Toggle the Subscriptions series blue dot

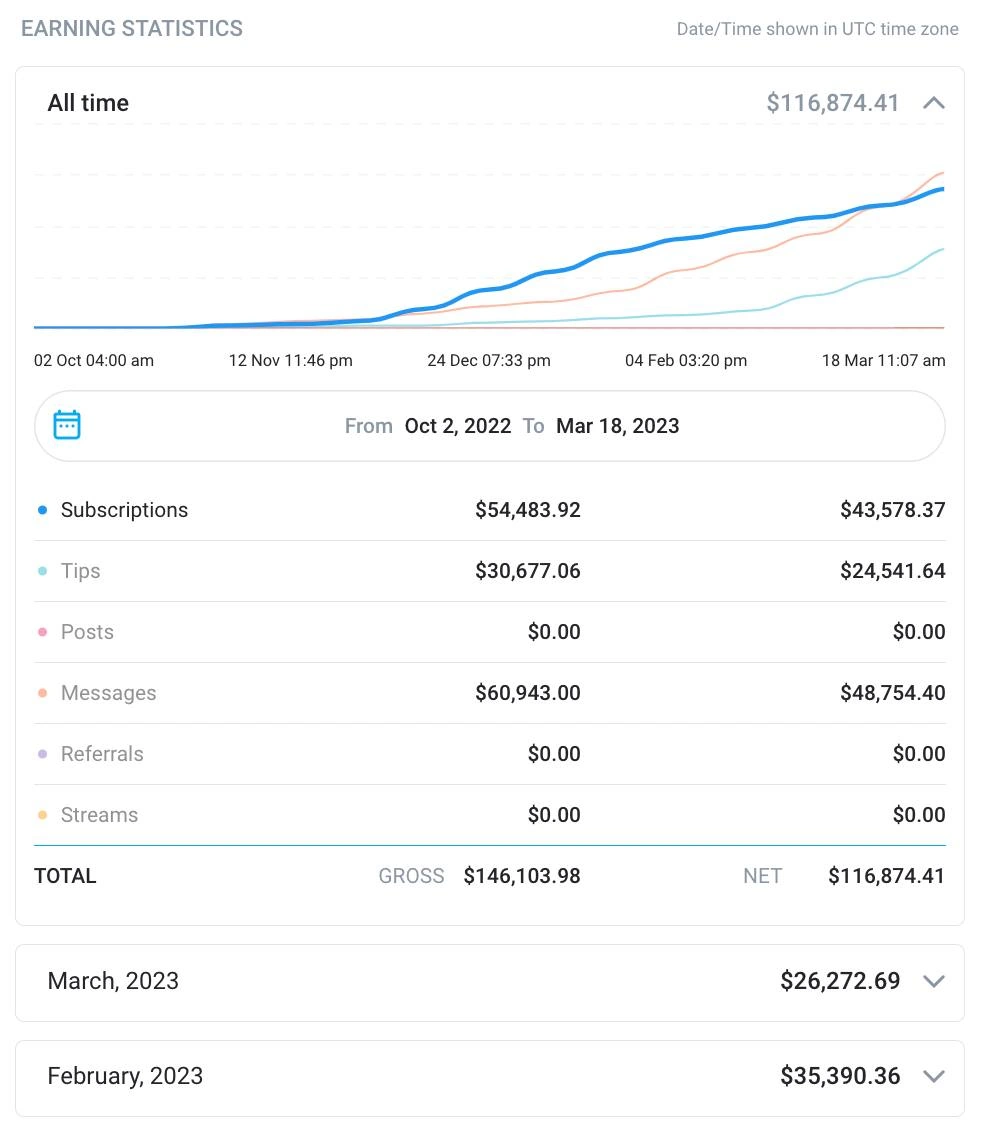pyautogui.click(x=42, y=510)
